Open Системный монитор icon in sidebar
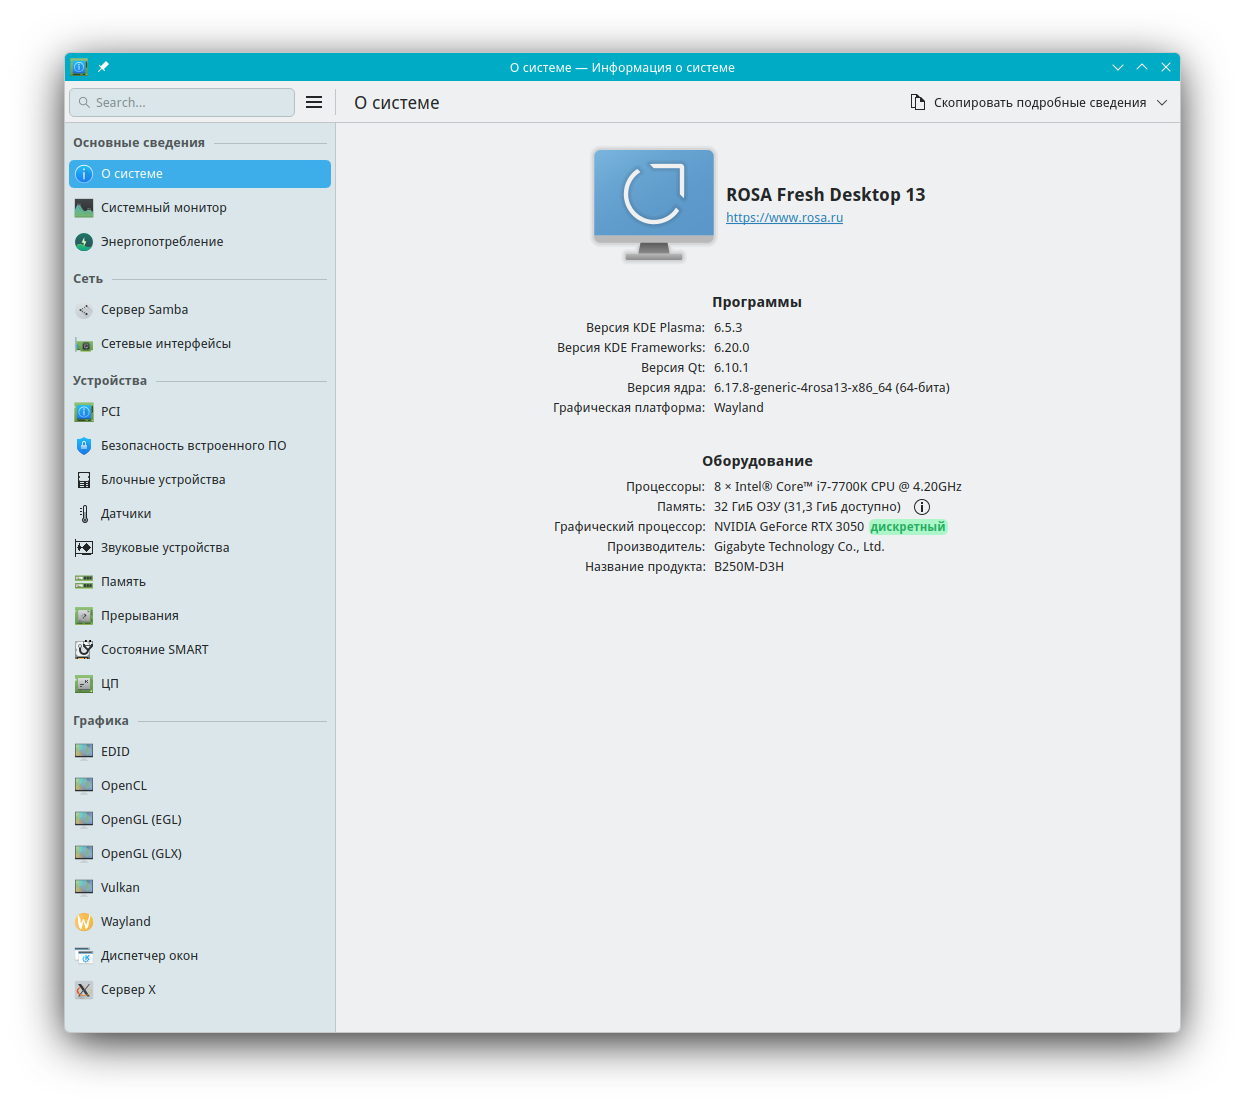 point(84,208)
